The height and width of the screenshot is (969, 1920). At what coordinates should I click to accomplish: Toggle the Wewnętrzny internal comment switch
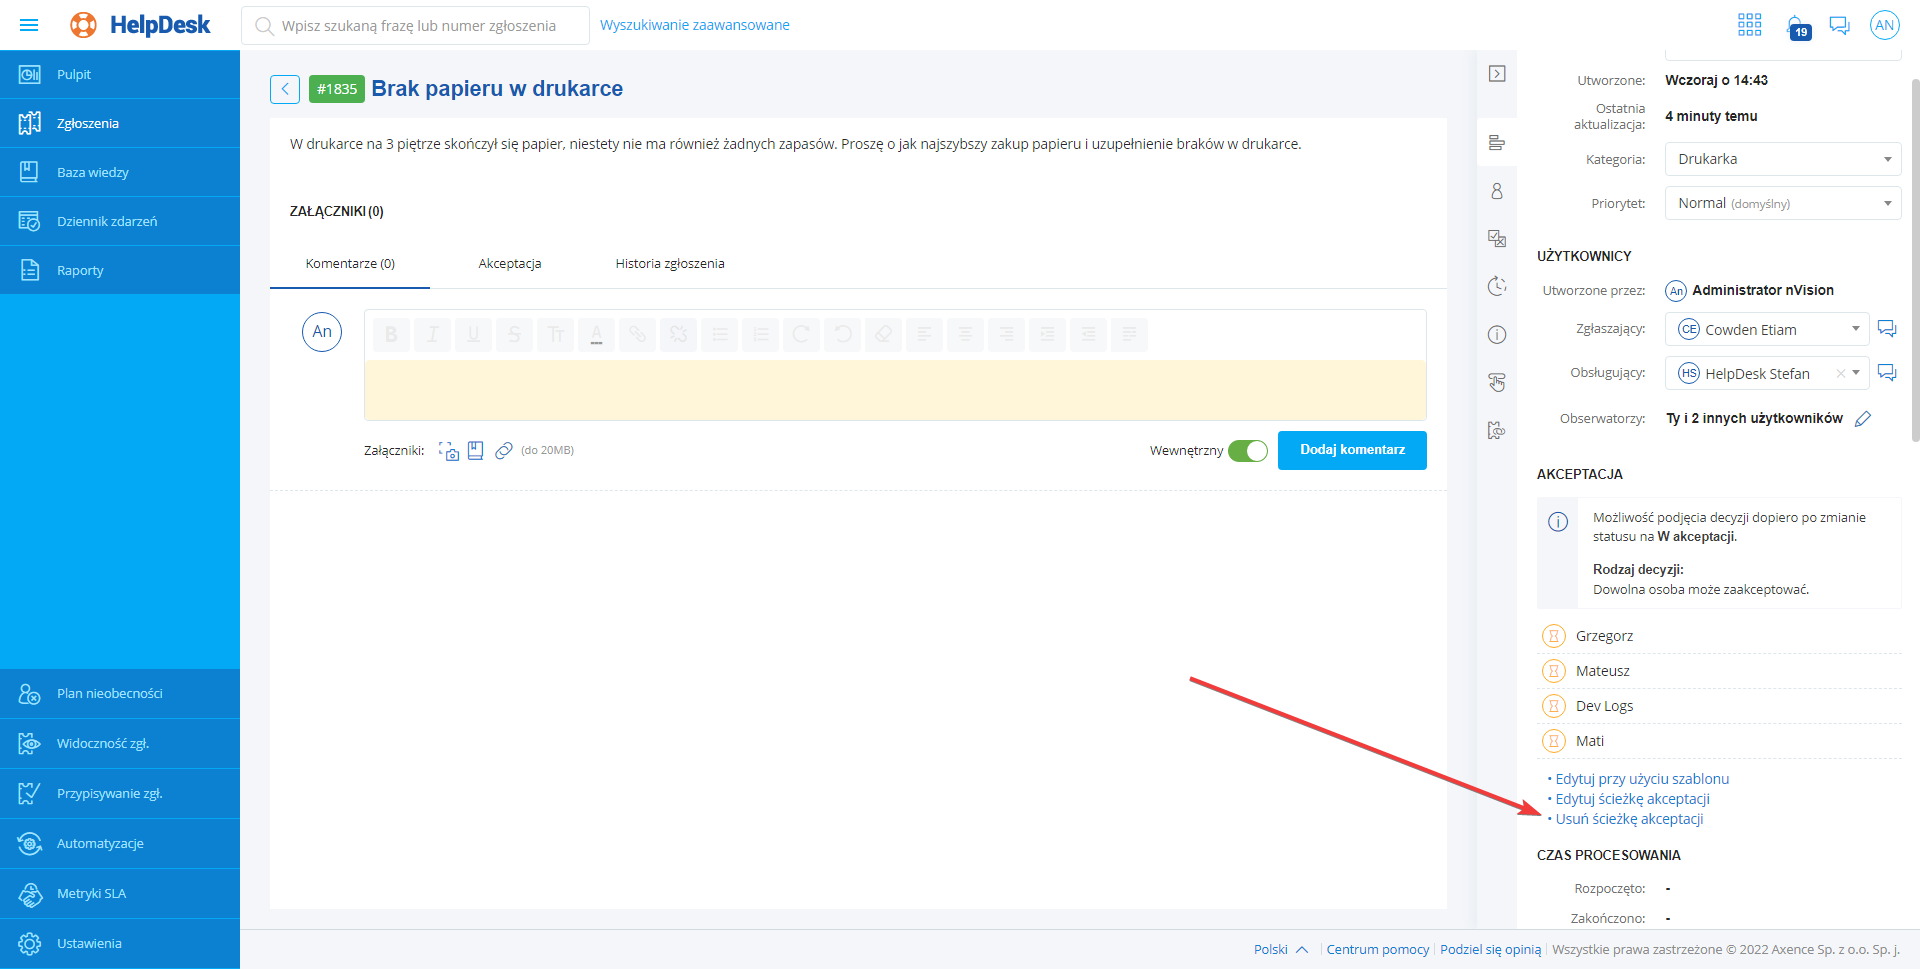click(x=1247, y=451)
